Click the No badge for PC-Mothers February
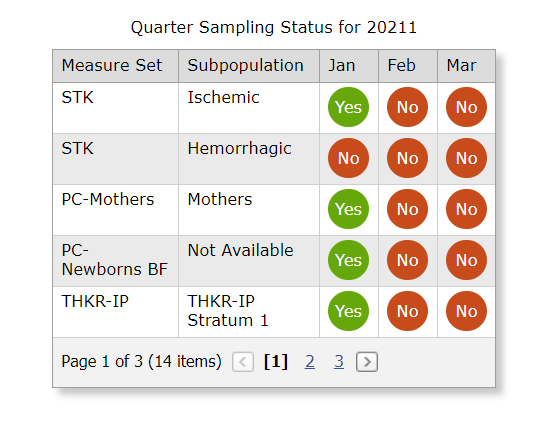This screenshot has height=428, width=552. tap(407, 209)
